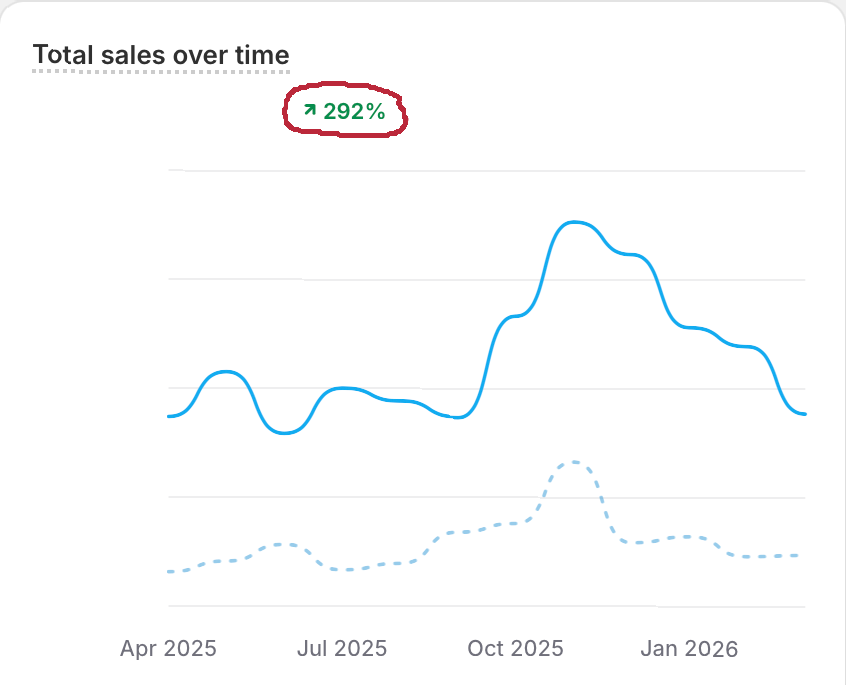846x685 pixels.
Task: Select the Oct 2025 axis label
Action: click(x=515, y=648)
